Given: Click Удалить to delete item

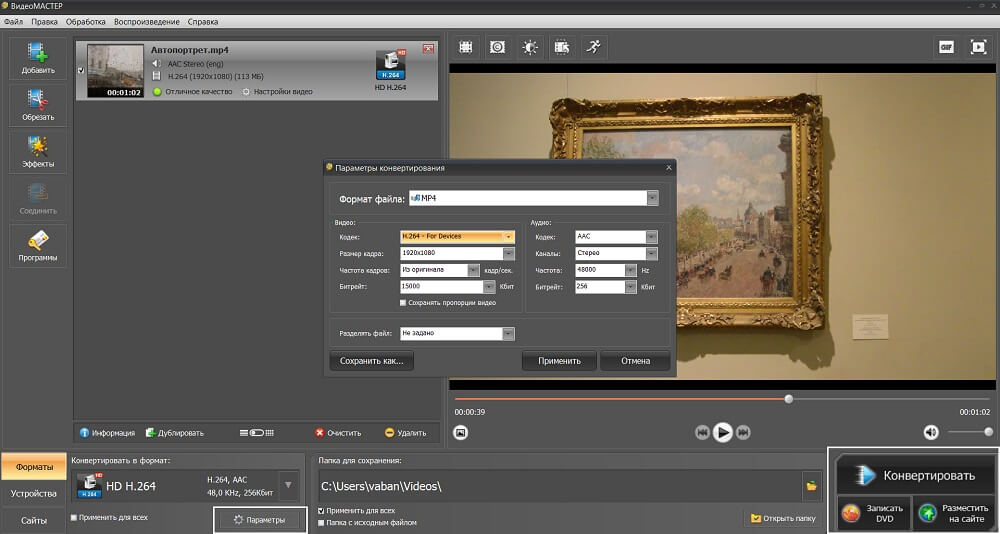Looking at the screenshot, I should coord(406,433).
